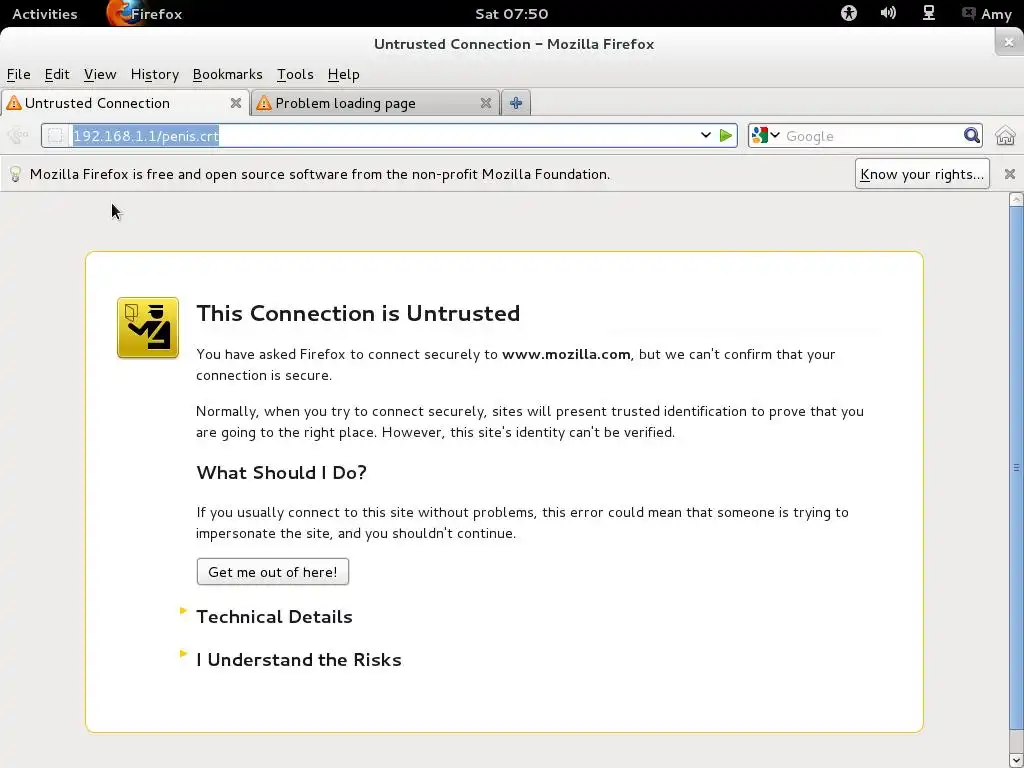Click Get me out of here! button

pyautogui.click(x=273, y=572)
